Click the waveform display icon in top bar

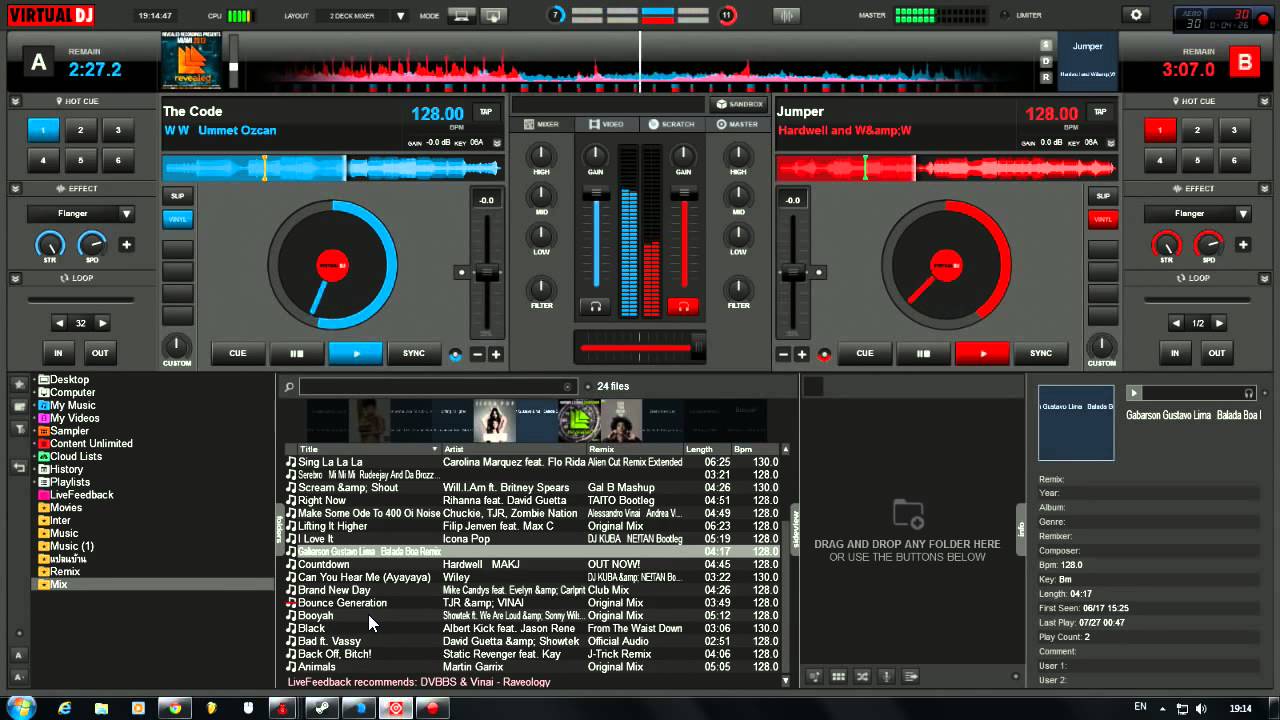point(788,15)
